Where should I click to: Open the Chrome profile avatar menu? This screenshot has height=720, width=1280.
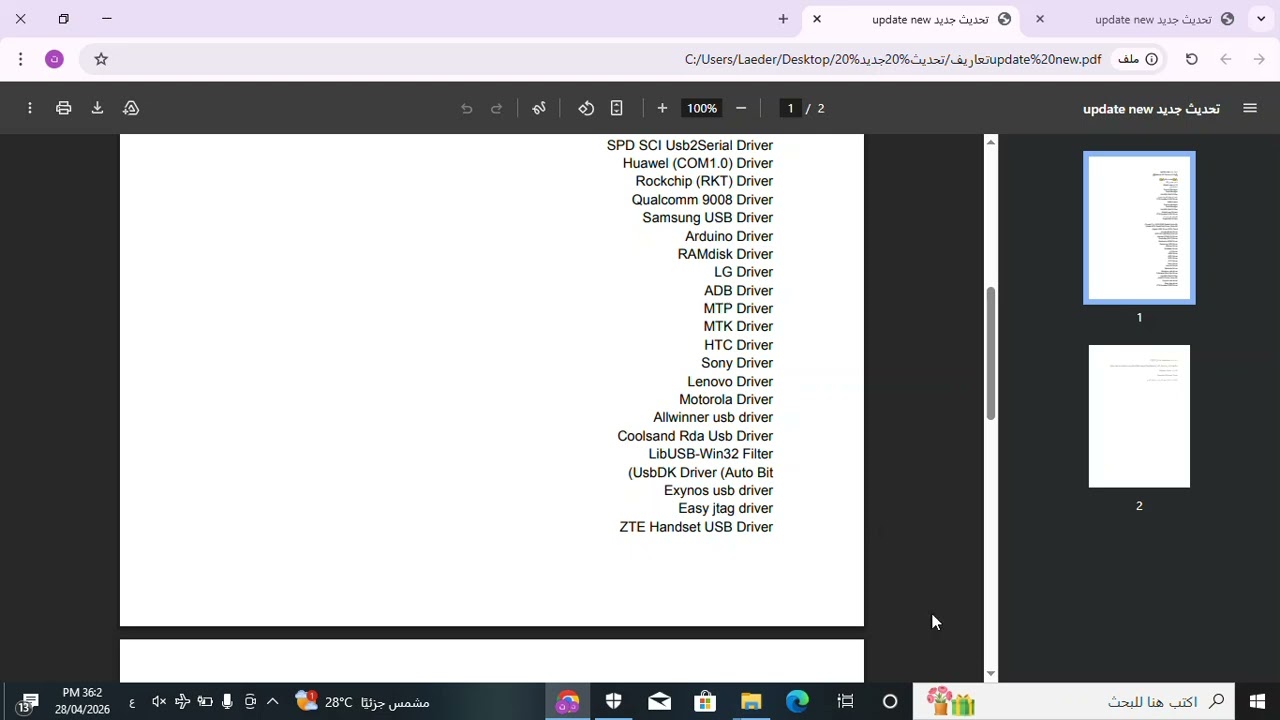click(x=54, y=59)
